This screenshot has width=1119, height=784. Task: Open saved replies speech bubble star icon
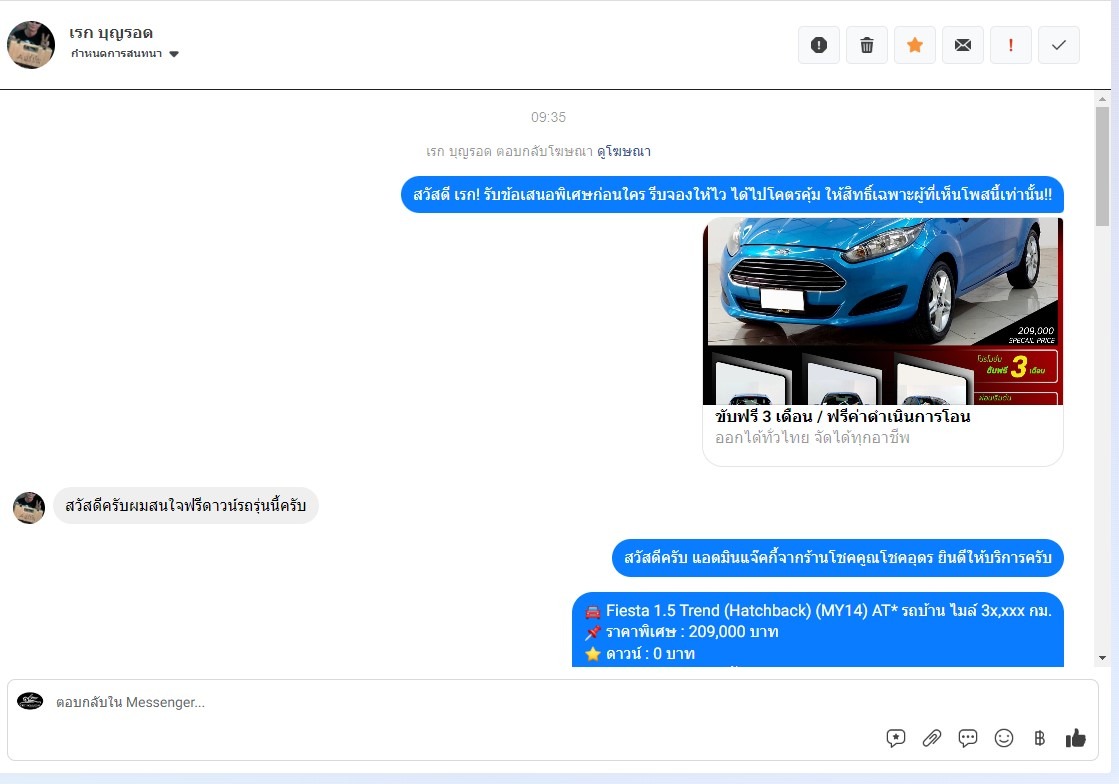(x=896, y=738)
